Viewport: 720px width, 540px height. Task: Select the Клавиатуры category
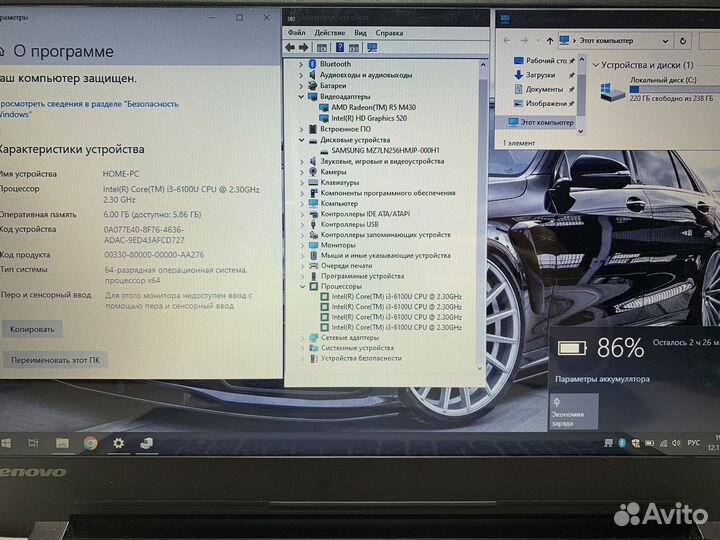[x=340, y=182]
